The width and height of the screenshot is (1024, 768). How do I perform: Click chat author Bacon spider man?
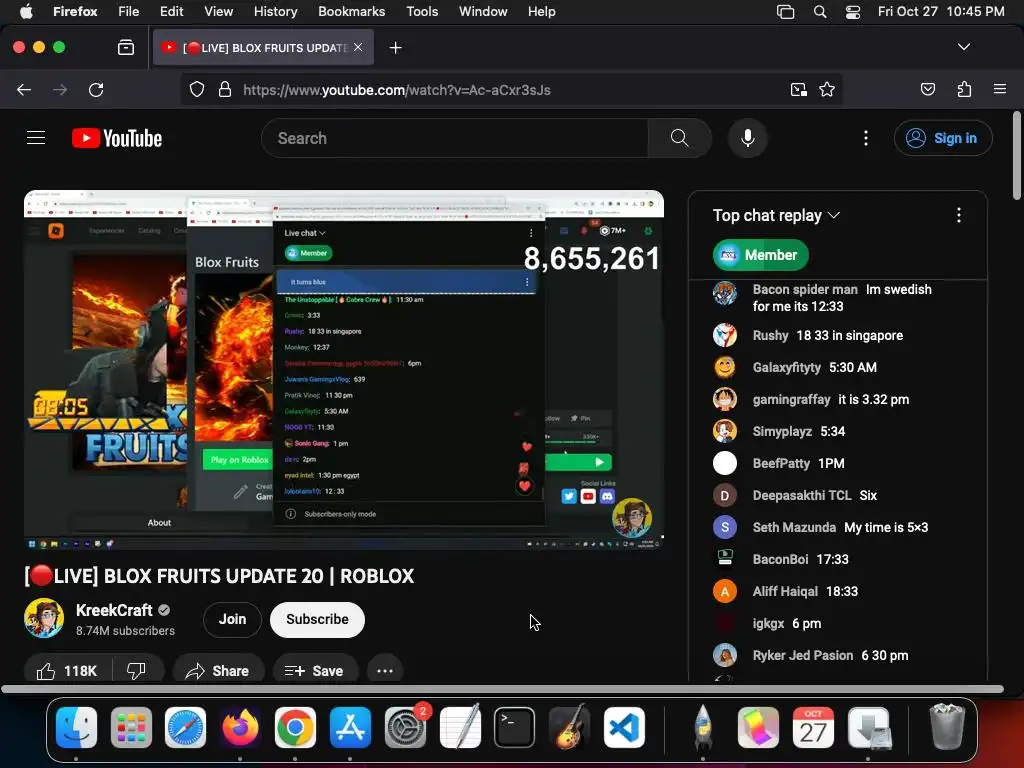pos(805,289)
